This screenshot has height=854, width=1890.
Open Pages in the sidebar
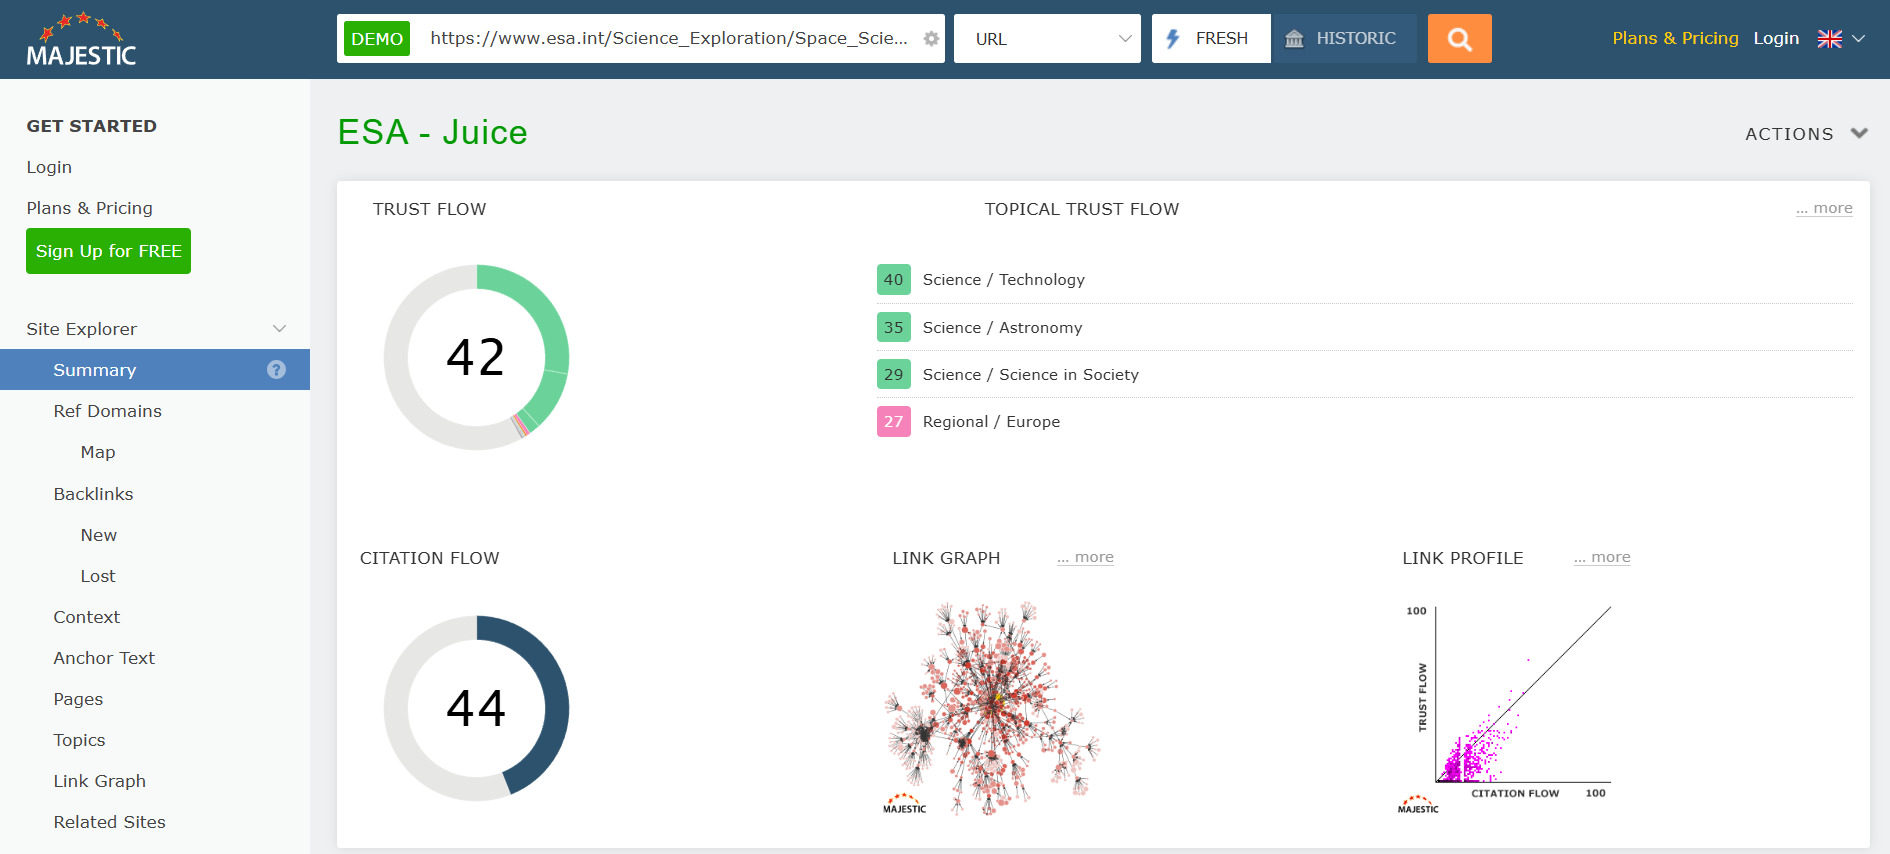[x=78, y=699]
